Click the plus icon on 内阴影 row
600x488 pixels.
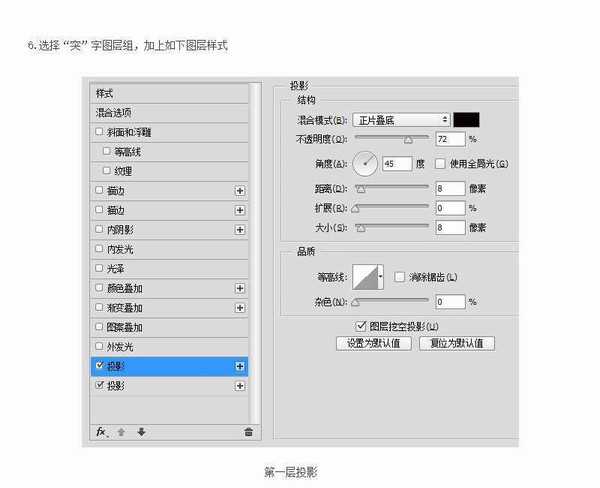240,230
